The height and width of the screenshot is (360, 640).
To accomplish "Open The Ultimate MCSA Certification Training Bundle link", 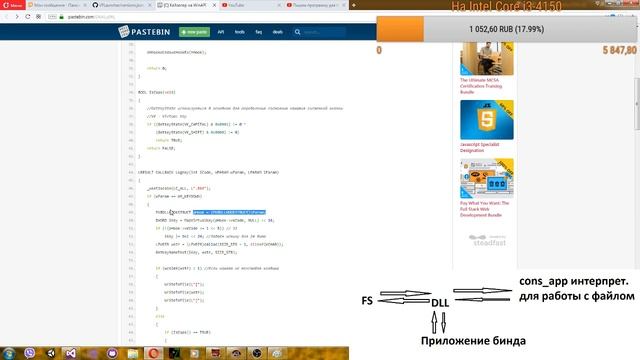I will pyautogui.click(x=481, y=86).
